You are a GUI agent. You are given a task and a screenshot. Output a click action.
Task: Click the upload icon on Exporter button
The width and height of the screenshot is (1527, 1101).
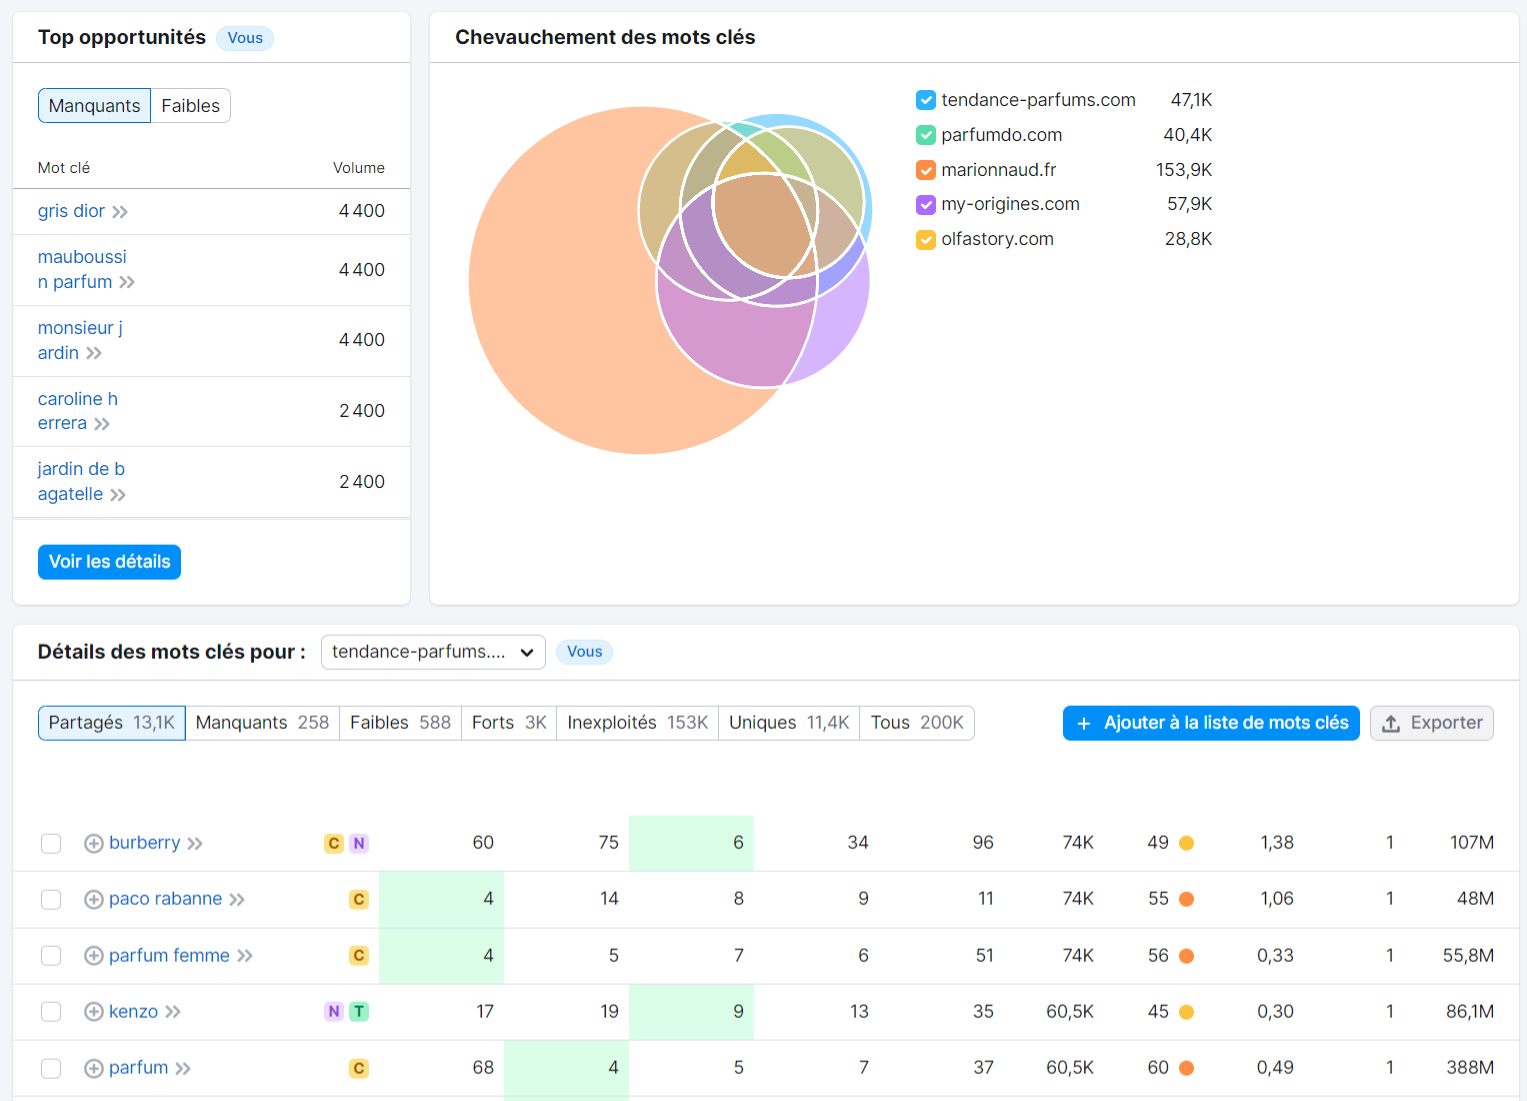tap(1391, 723)
